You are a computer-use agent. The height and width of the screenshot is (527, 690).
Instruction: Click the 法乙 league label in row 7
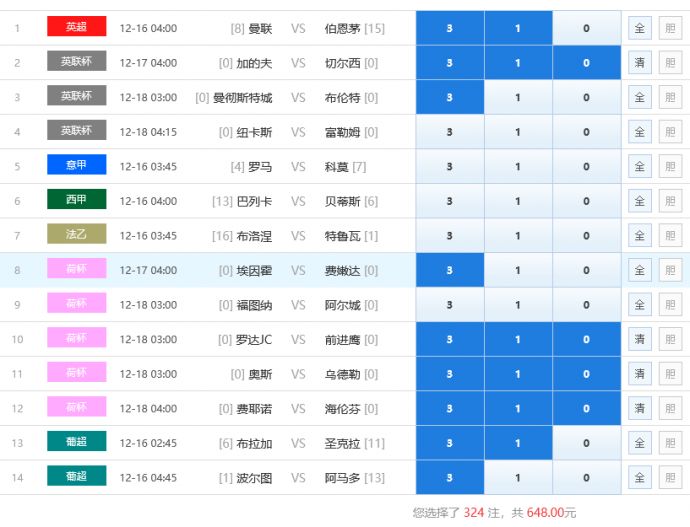pyautogui.click(x=76, y=235)
